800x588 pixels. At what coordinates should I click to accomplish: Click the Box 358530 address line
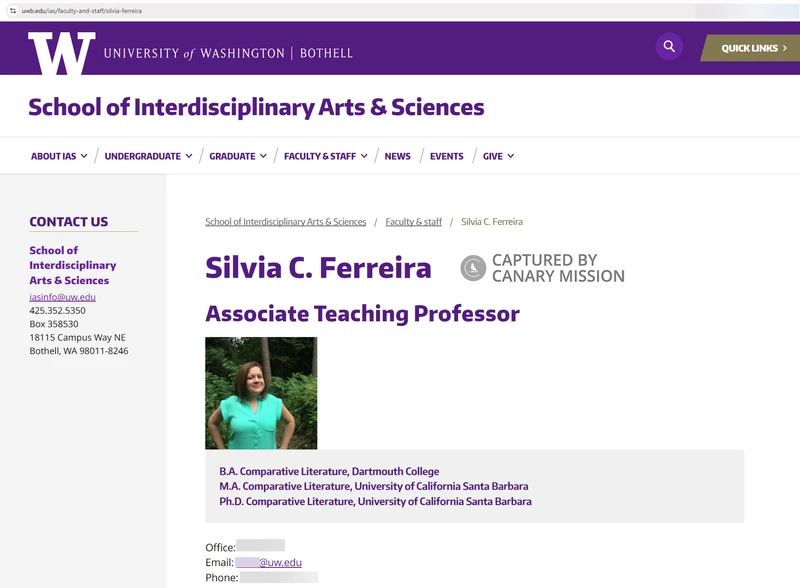coord(54,324)
